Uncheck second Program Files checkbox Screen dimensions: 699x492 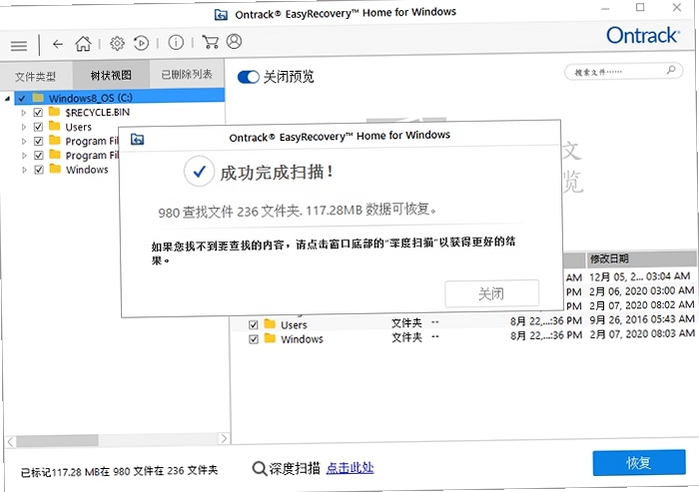pos(39,155)
